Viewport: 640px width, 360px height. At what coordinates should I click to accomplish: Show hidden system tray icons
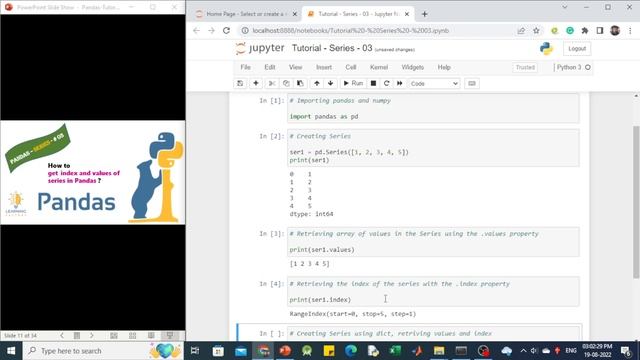click(x=523, y=351)
